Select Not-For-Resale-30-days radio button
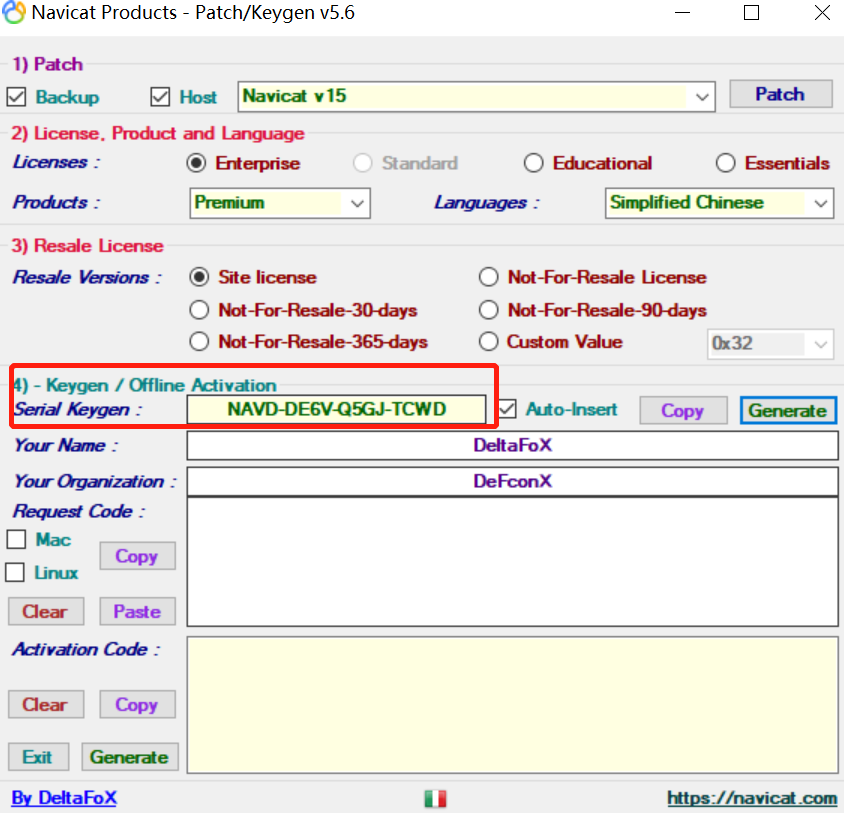The image size is (844, 813). 199,310
